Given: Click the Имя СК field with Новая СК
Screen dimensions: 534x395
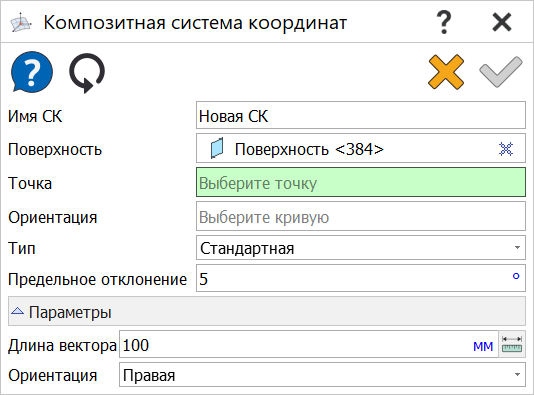Looking at the screenshot, I should coord(361,115).
